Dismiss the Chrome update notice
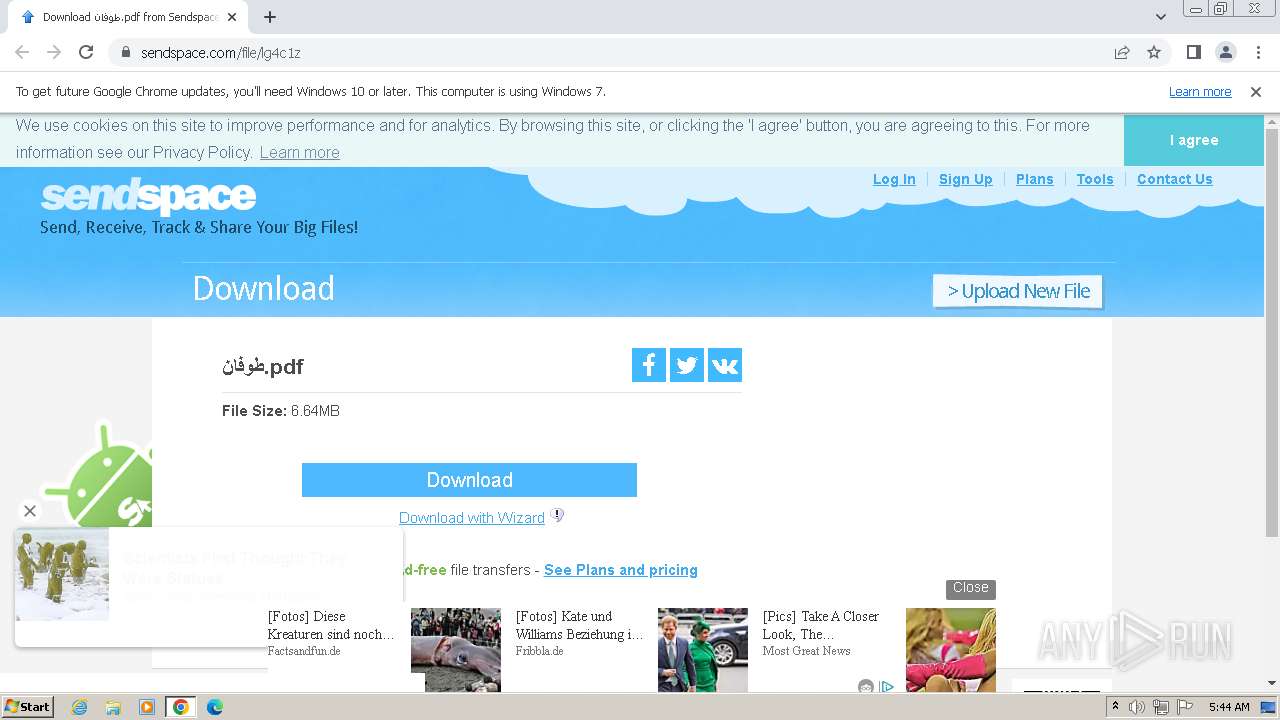The image size is (1280, 720). tap(1256, 92)
